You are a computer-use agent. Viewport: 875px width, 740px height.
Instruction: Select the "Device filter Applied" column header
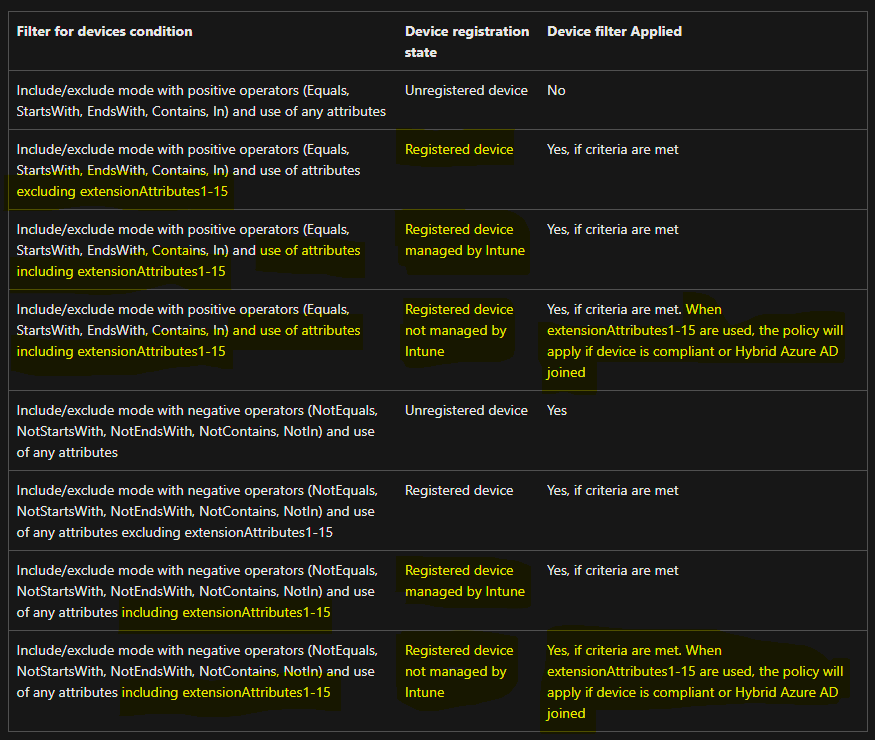click(x=613, y=31)
